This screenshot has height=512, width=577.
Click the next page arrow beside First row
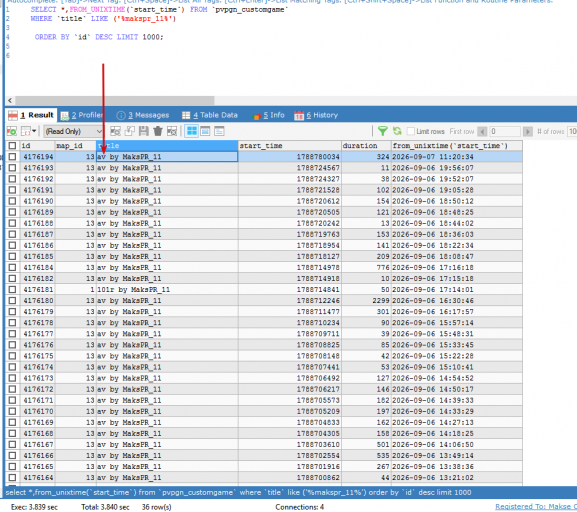pyautogui.click(x=528, y=131)
